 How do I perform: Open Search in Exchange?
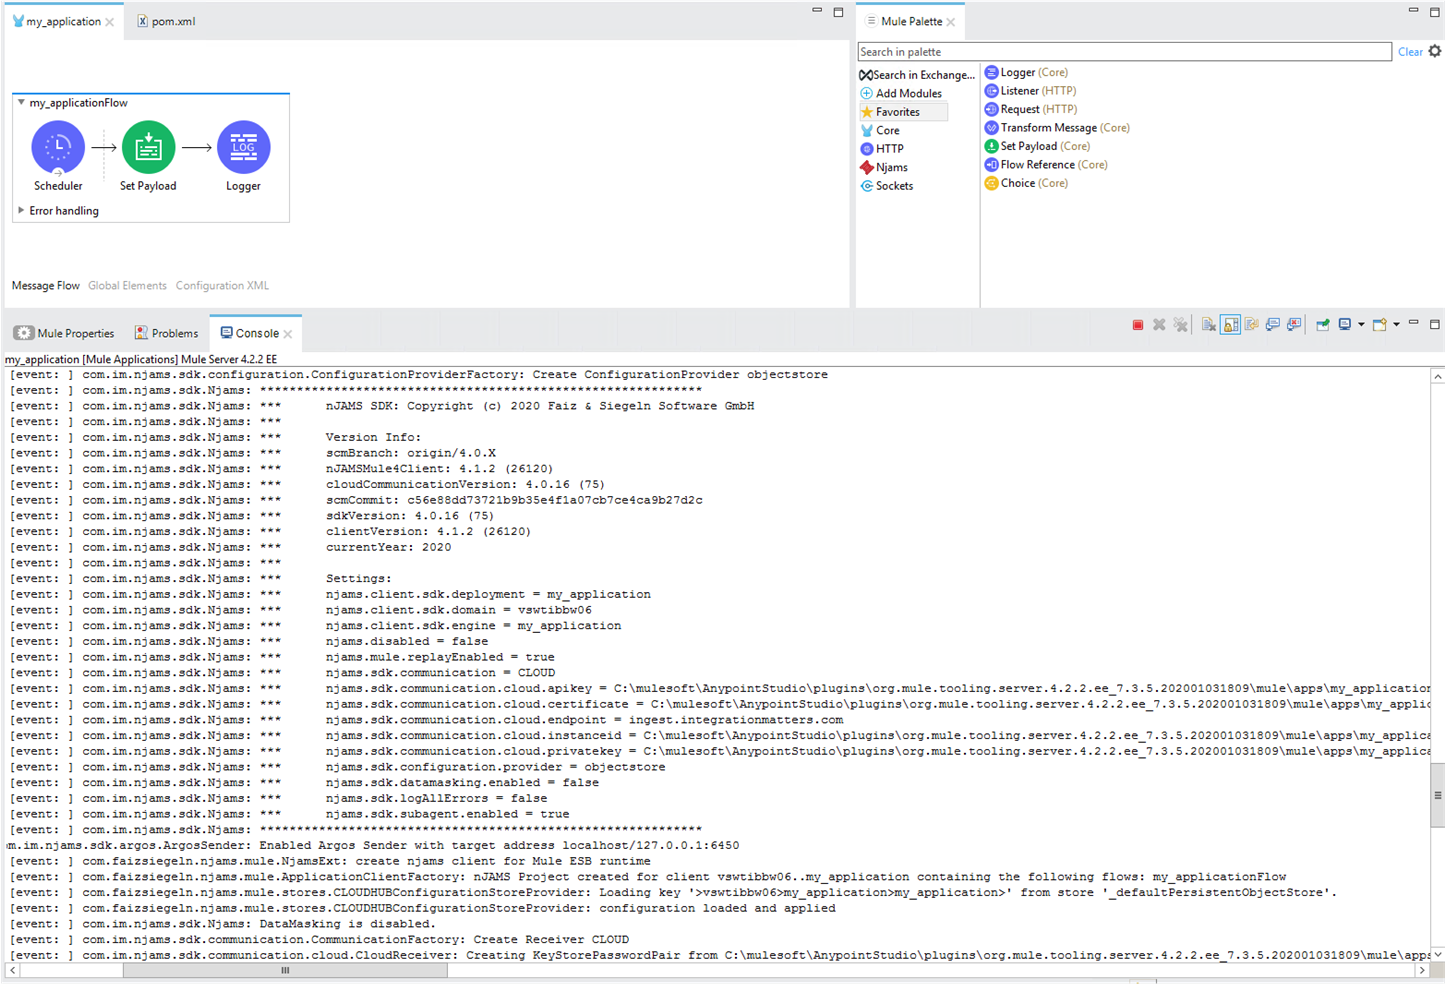(x=917, y=75)
